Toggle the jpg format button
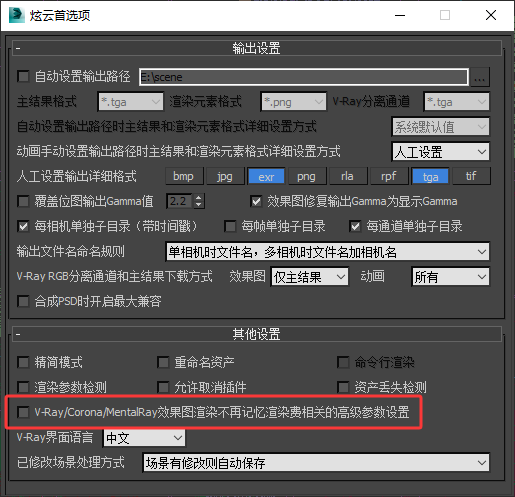Image resolution: width=515 pixels, height=497 pixels. coord(225,176)
